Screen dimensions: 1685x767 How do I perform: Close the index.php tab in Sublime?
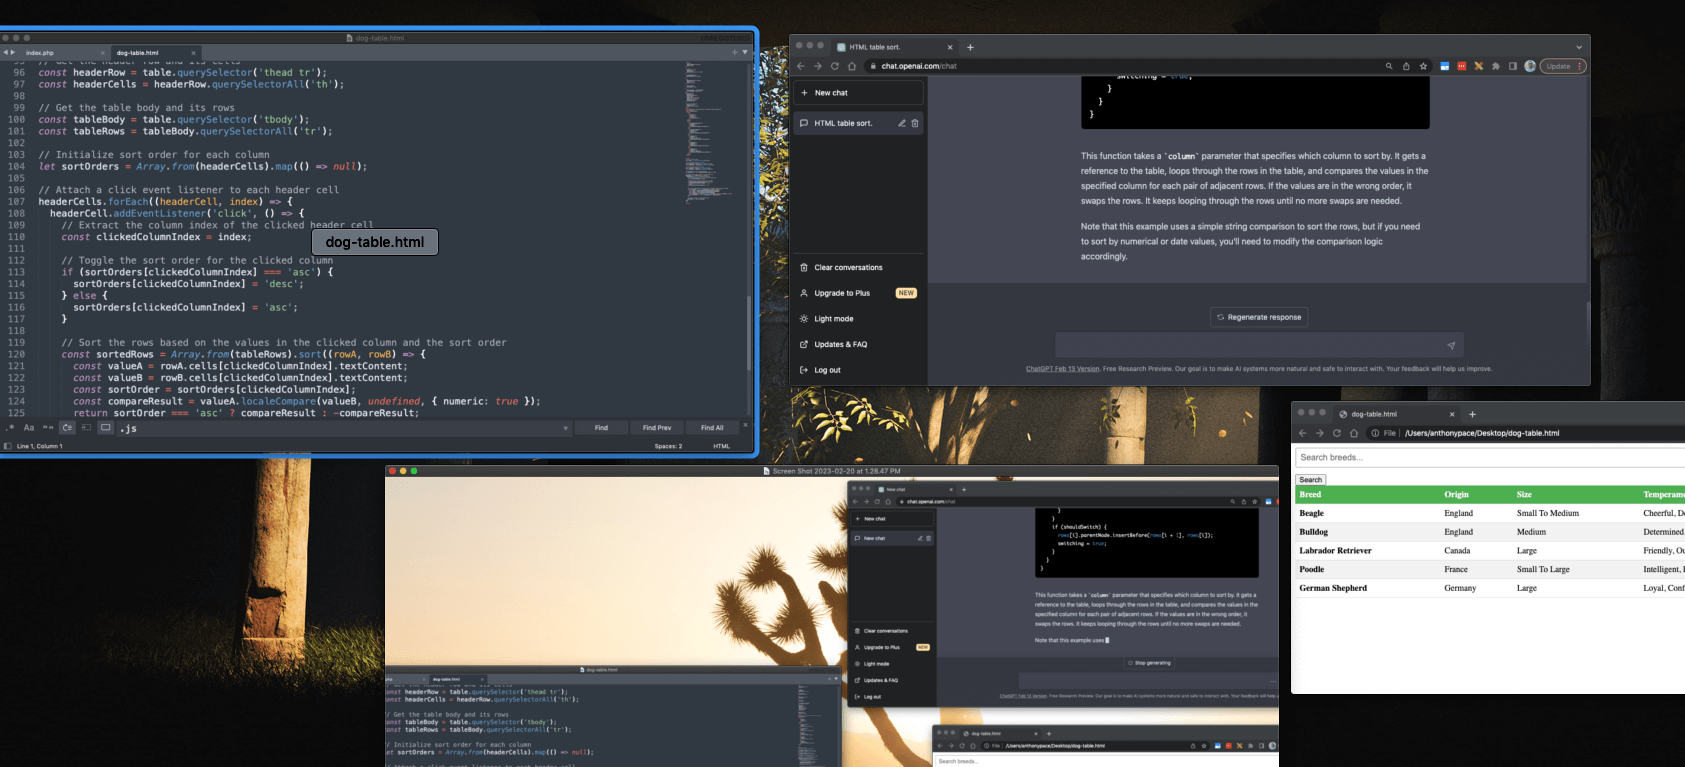point(102,53)
